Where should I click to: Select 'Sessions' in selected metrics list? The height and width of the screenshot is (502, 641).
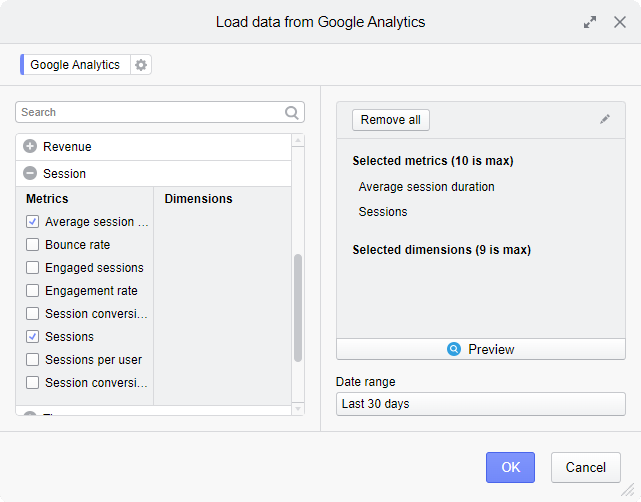pyautogui.click(x=383, y=212)
